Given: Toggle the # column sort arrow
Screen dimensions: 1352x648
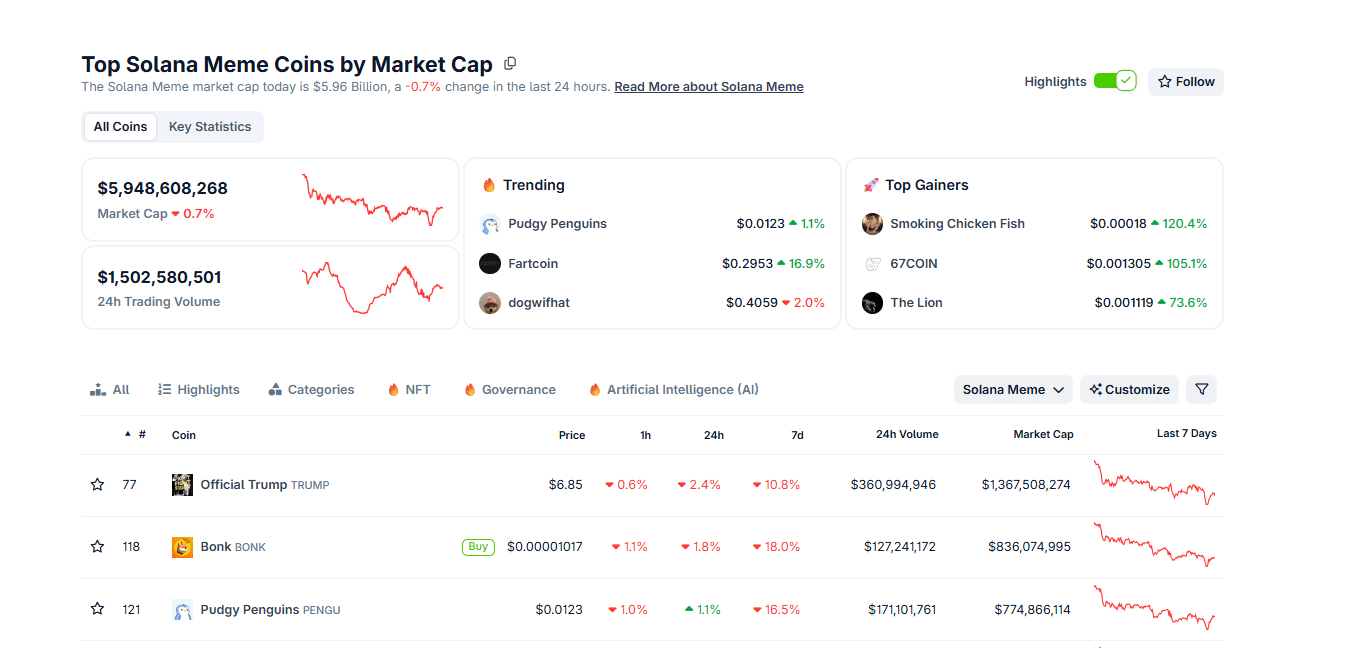Looking at the screenshot, I should (129, 434).
